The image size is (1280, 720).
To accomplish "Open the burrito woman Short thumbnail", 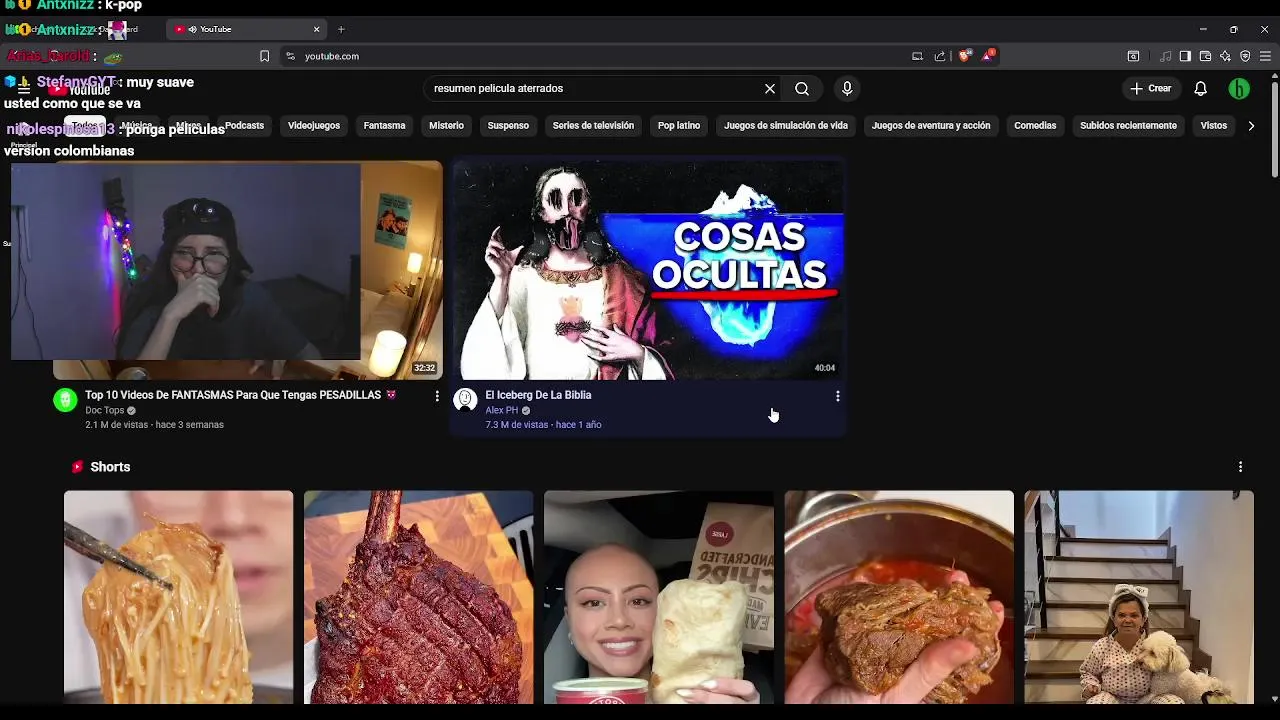I will pos(659,597).
